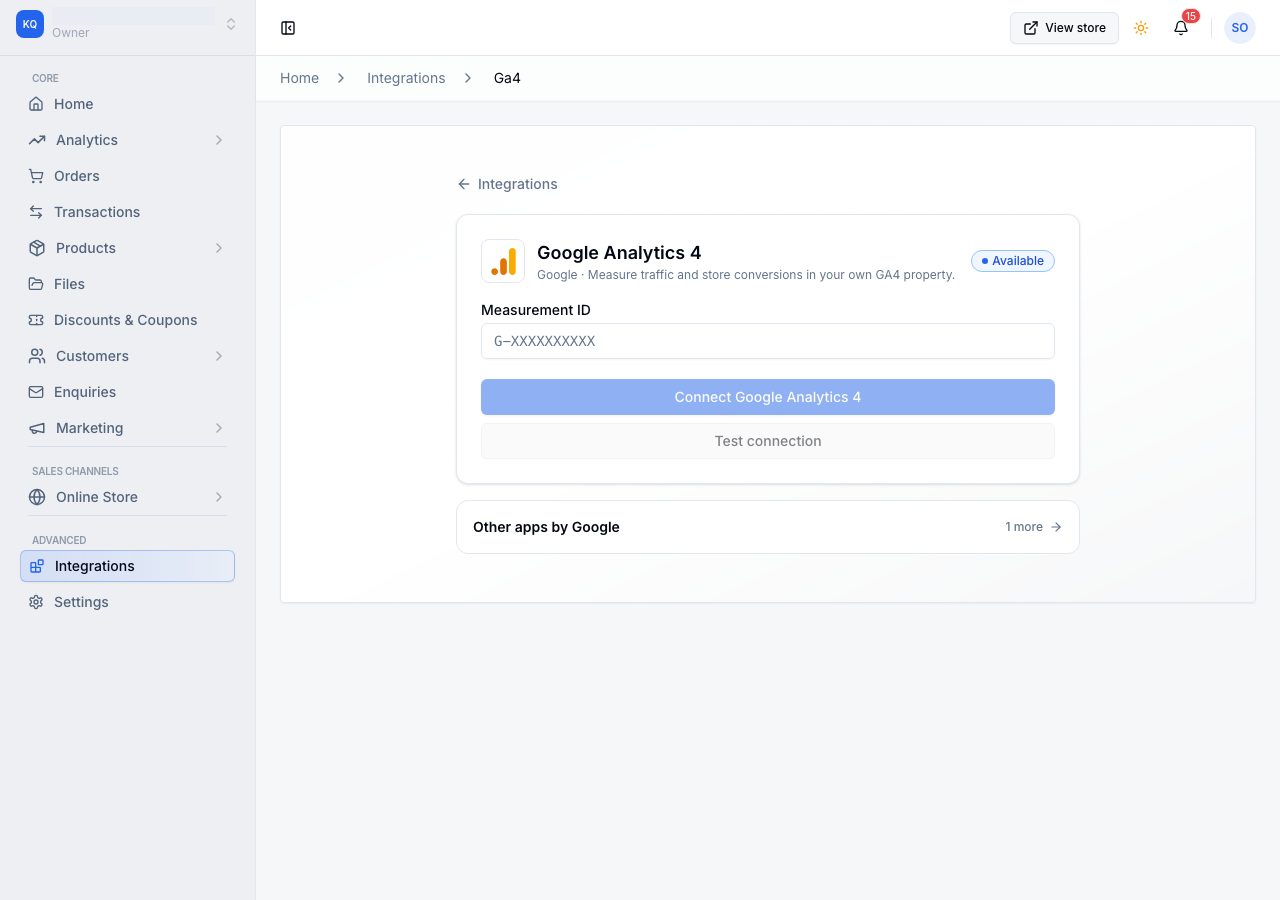This screenshot has width=1280, height=900.
Task: Click the Home house icon in sidebar
Action: (36, 104)
